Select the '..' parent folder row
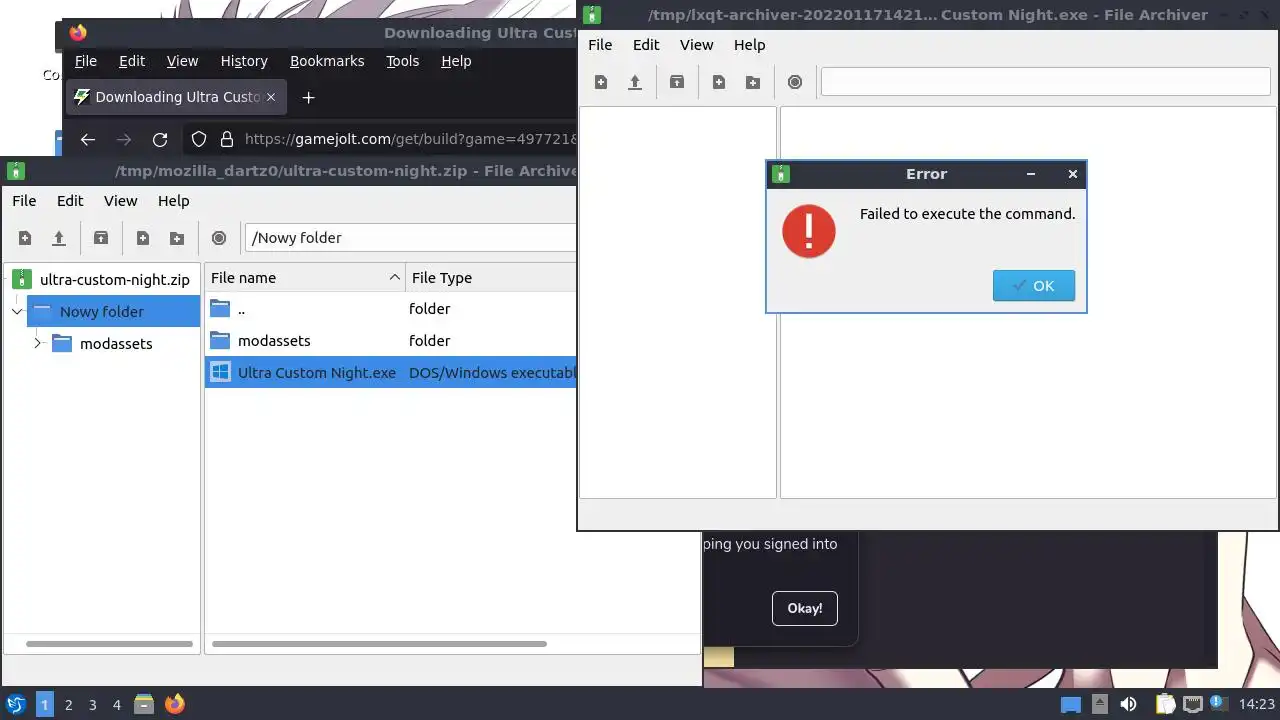The width and height of the screenshot is (1280, 720). click(391, 309)
